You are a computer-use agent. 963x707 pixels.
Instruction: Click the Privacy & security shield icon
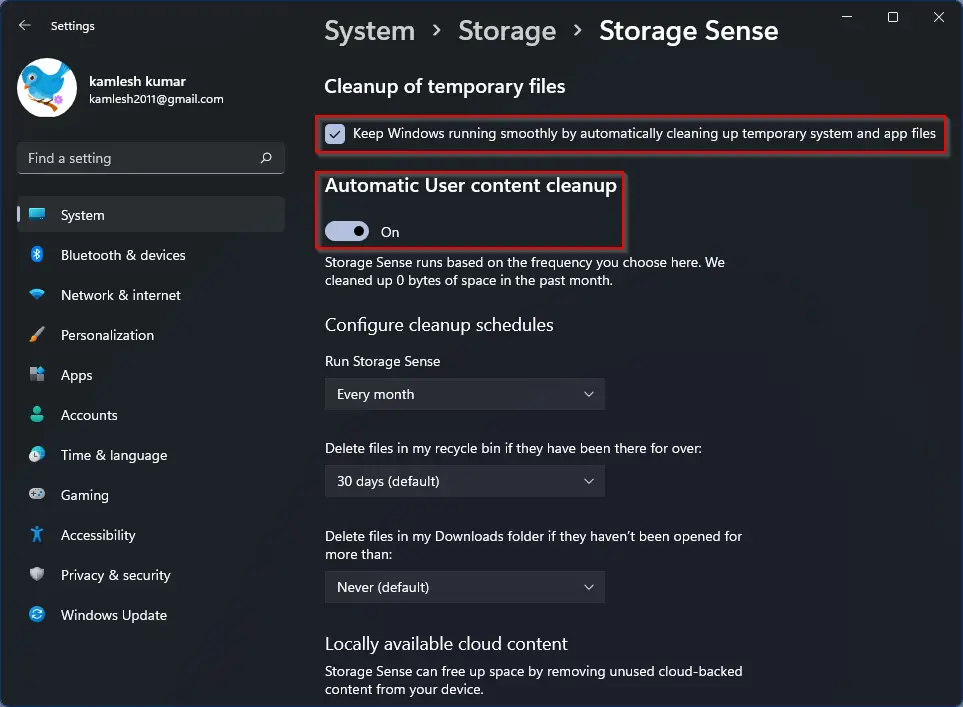point(37,574)
